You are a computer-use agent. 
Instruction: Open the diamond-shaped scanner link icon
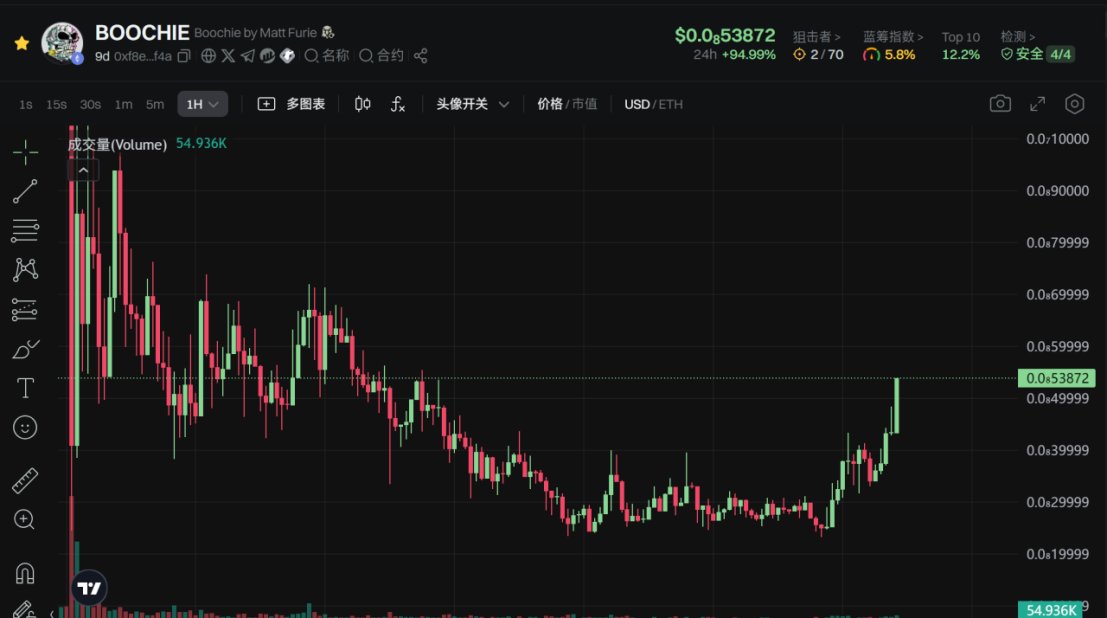click(287, 56)
